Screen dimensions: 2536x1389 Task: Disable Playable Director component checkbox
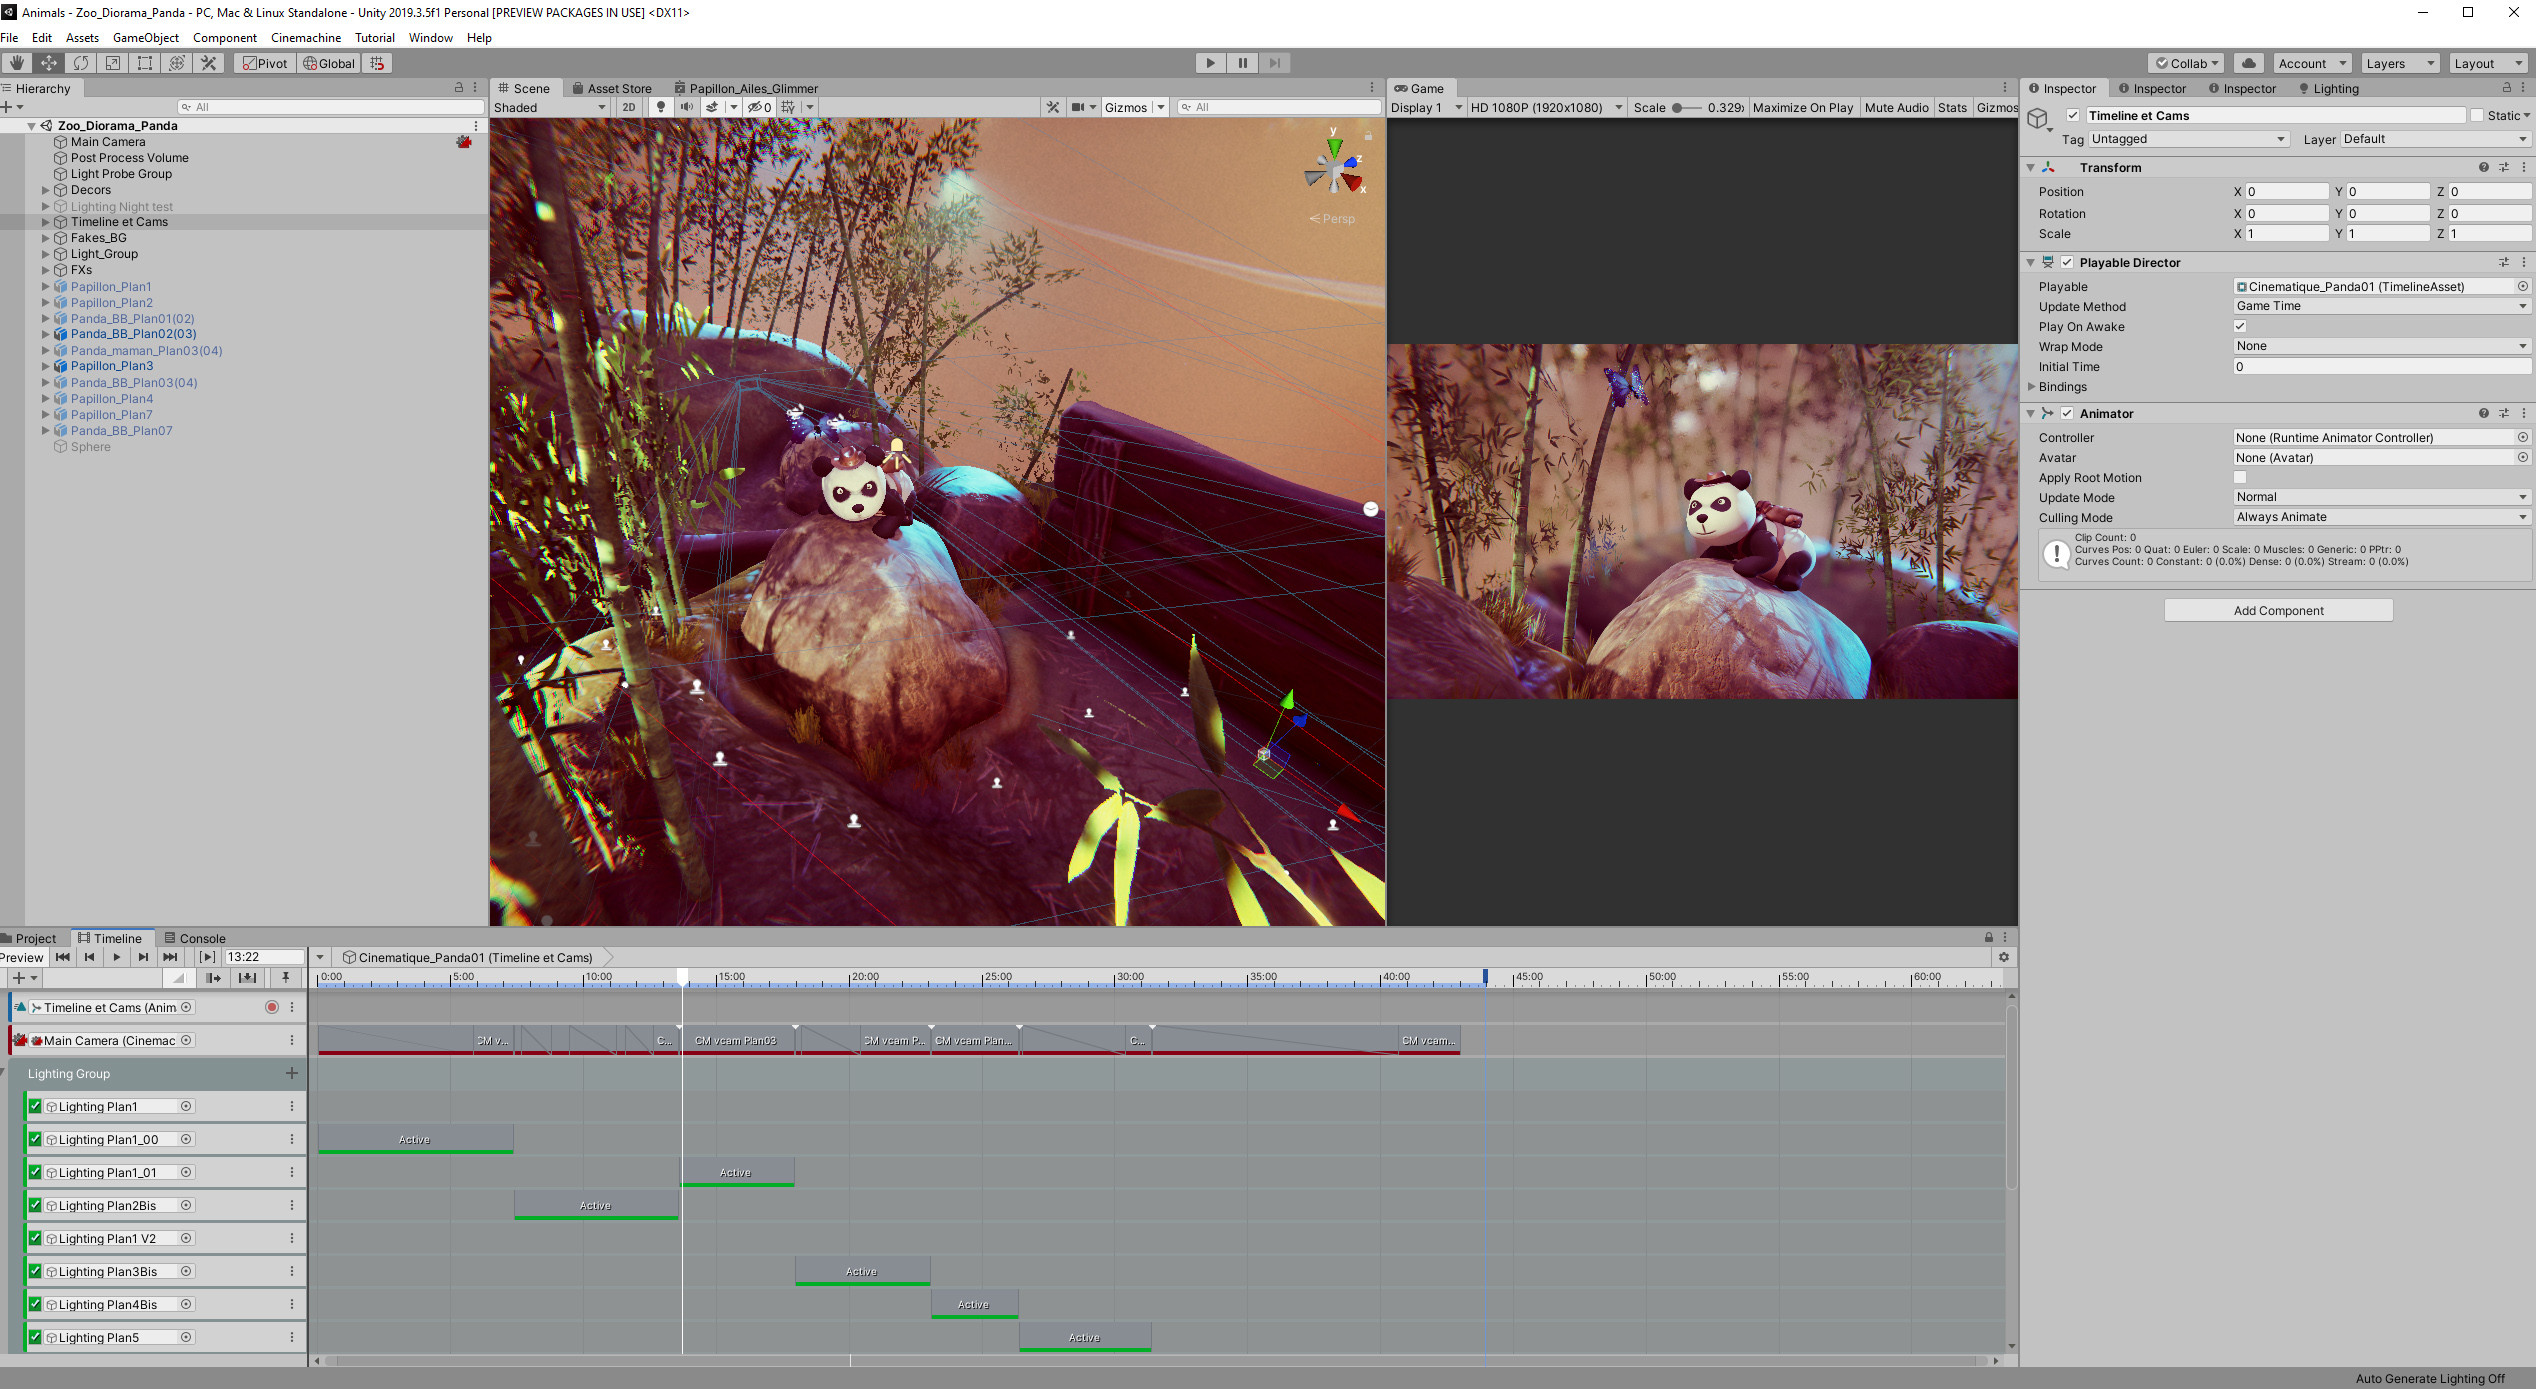click(x=2067, y=262)
